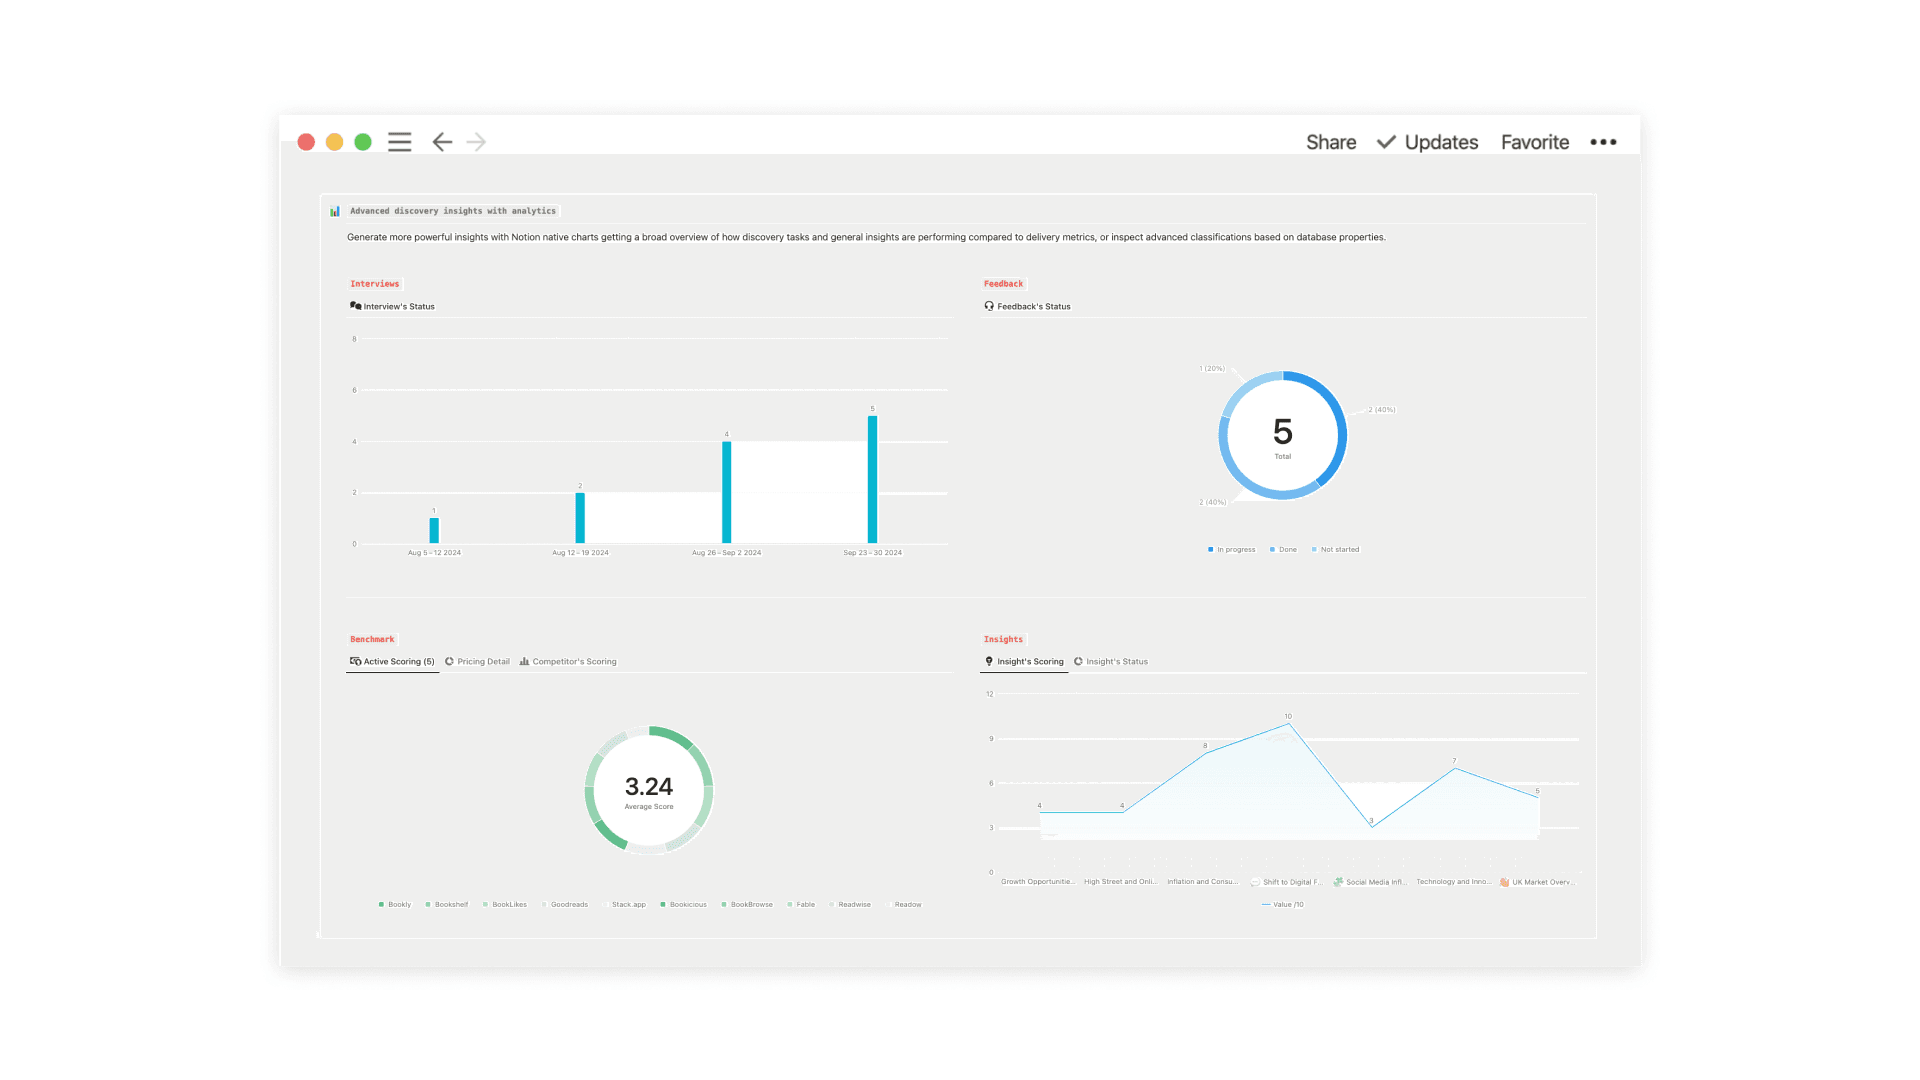Click the 3.24 Average Score donut center
Screen dimensions: 1920x1080
649,791
